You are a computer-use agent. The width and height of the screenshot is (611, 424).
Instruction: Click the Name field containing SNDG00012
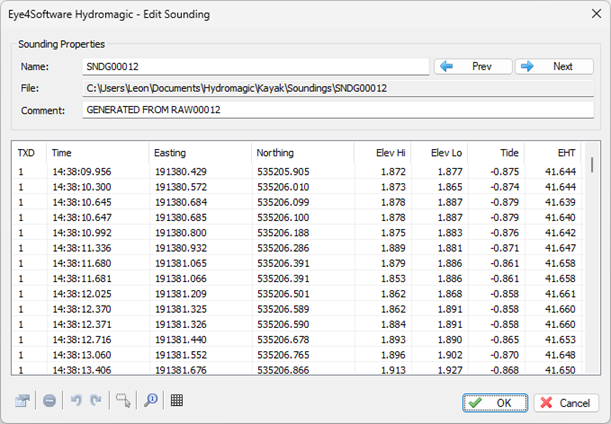pos(255,67)
